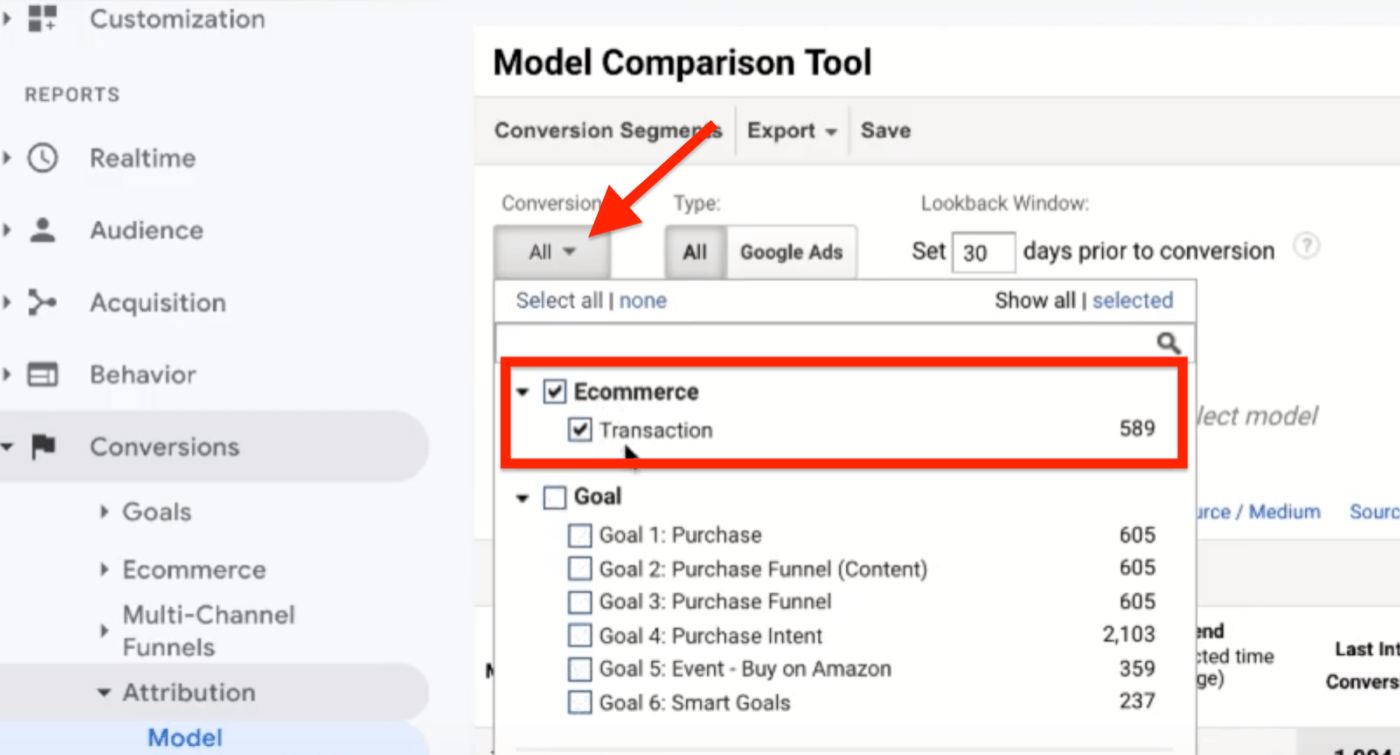Select the Audience person icon
This screenshot has width=1400, height=755.
tap(41, 229)
